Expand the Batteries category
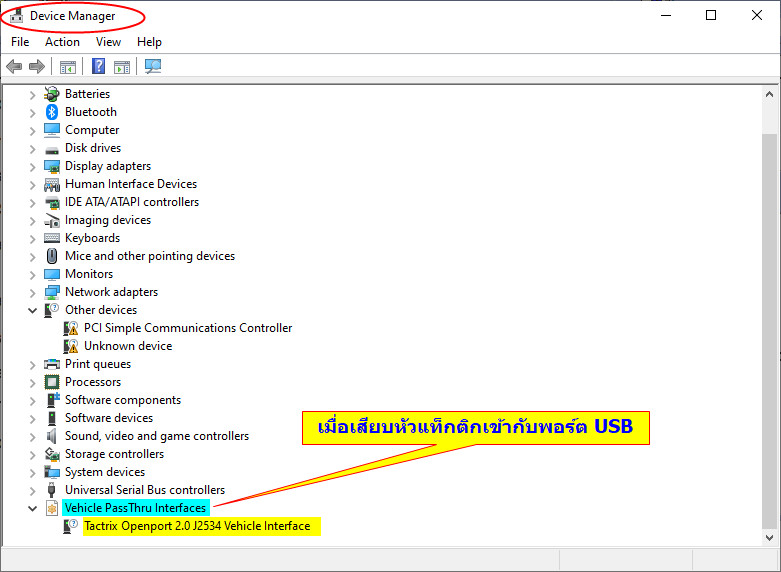Image resolution: width=781 pixels, height=572 pixels. [x=33, y=94]
